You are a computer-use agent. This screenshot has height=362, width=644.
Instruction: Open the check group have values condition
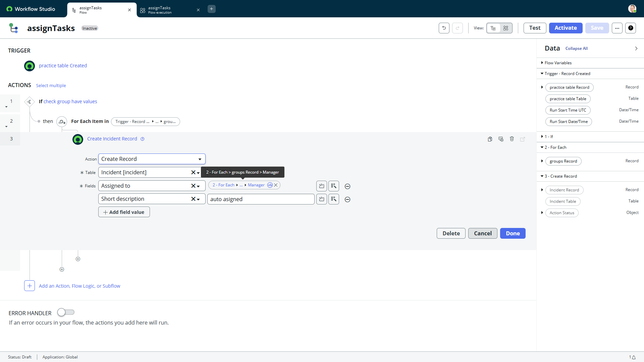tap(70, 101)
